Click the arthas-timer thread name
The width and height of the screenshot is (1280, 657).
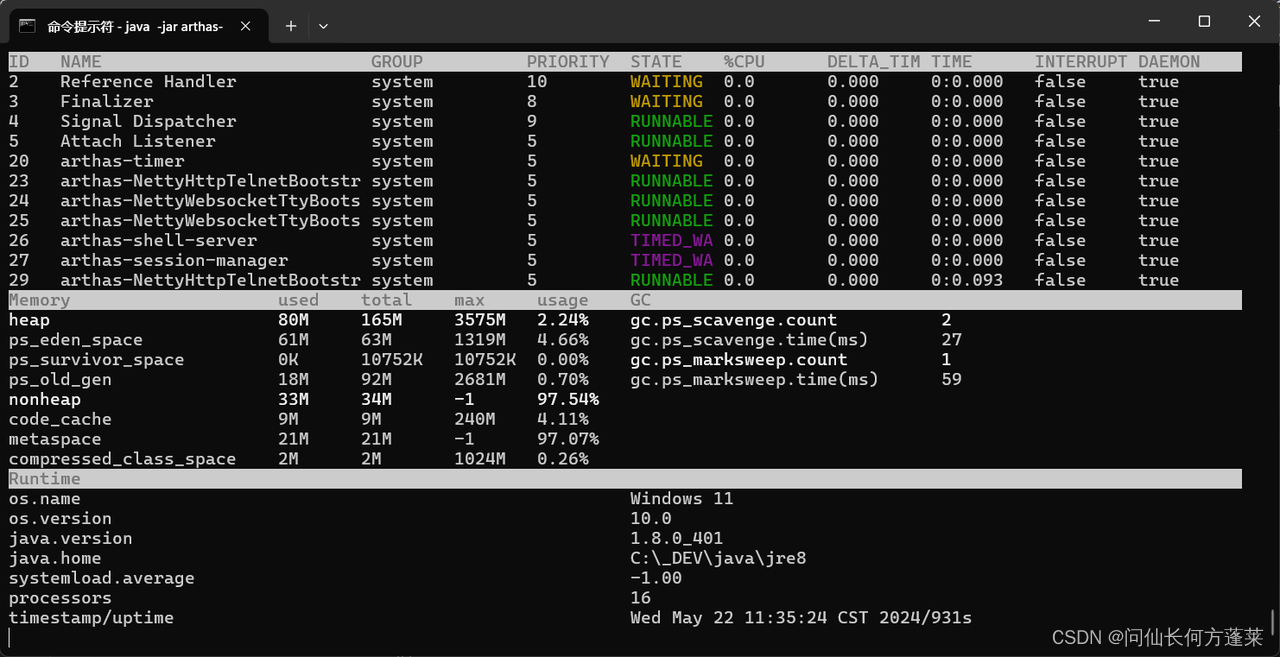pos(122,161)
